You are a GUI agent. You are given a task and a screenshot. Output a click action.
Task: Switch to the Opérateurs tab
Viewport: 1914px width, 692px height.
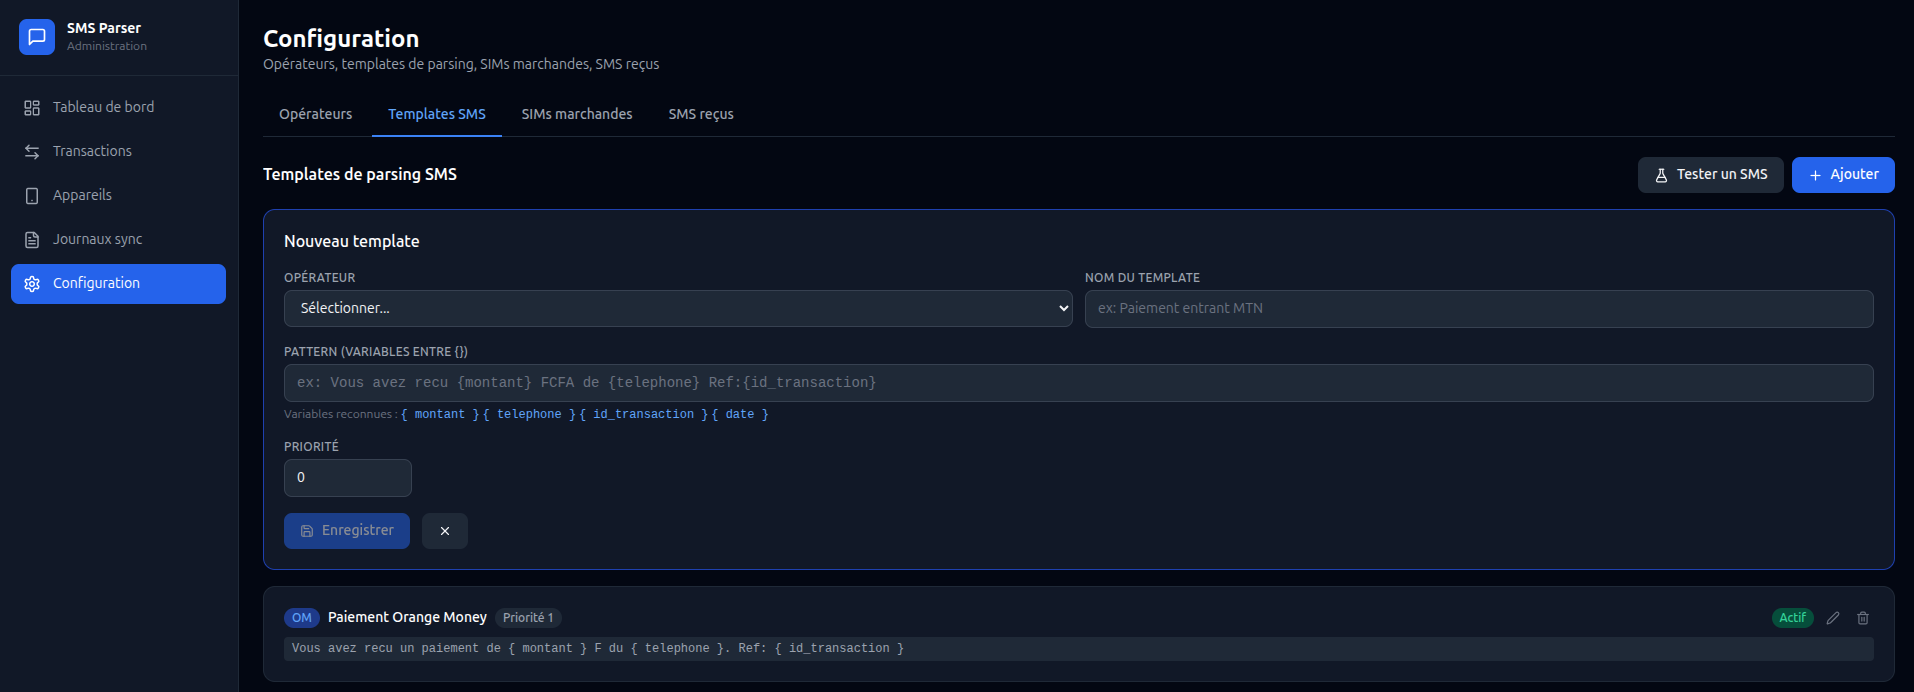click(x=315, y=114)
